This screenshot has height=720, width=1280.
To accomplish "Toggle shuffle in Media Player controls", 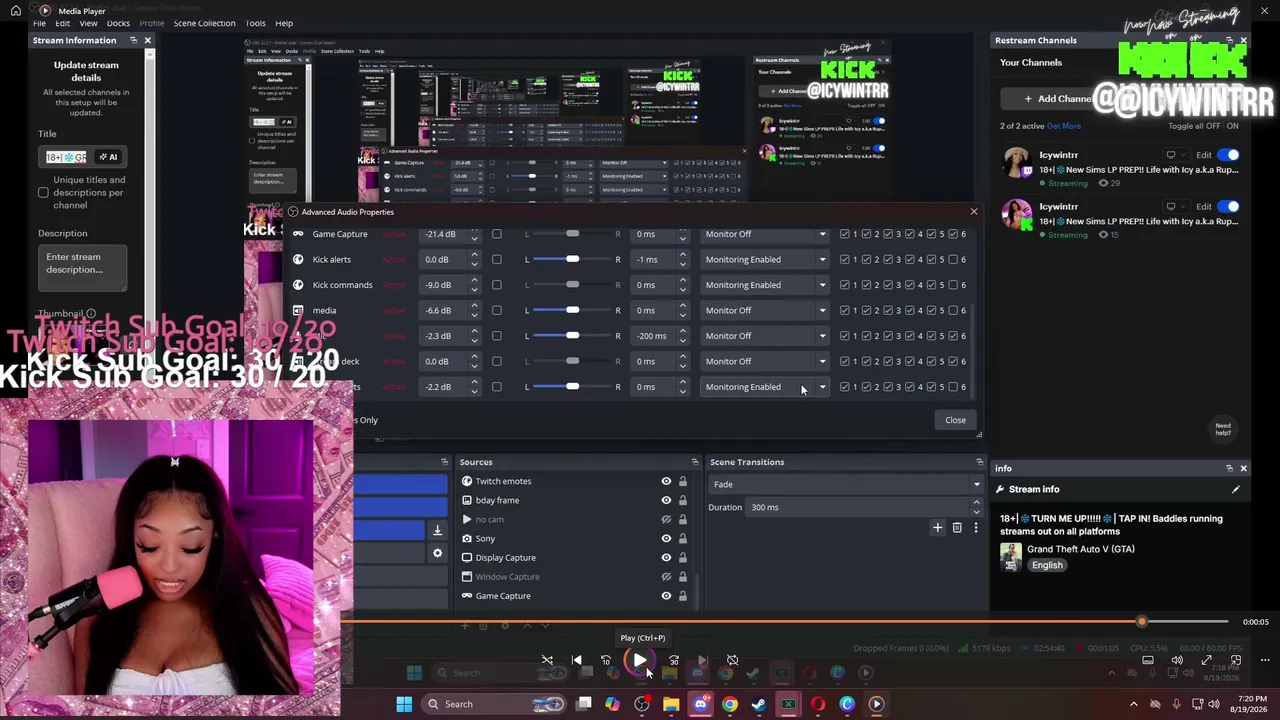I will pyautogui.click(x=547, y=660).
